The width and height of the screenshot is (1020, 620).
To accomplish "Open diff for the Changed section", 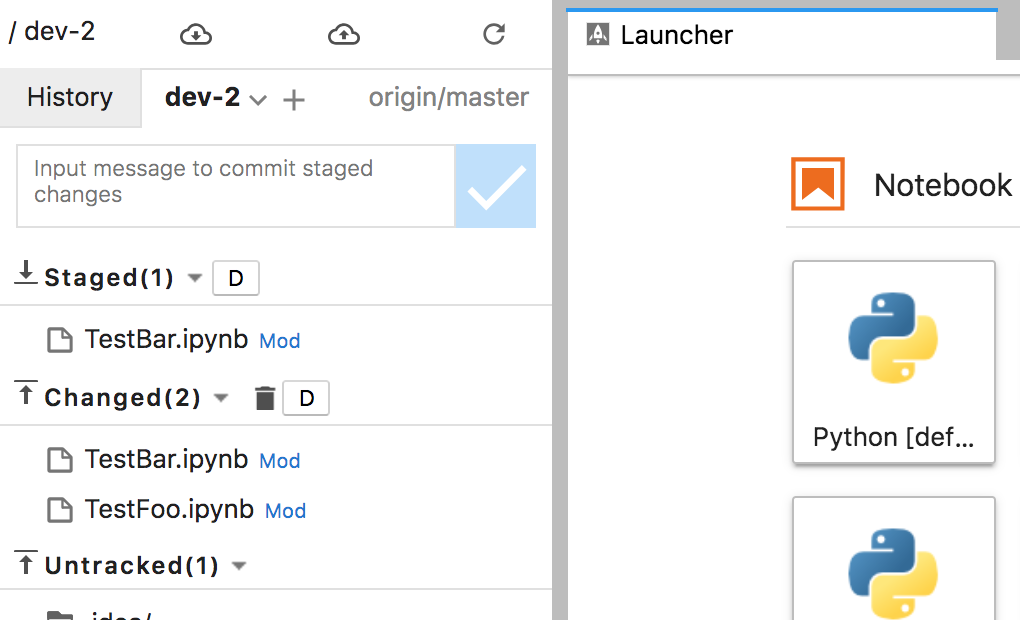I will [305, 398].
